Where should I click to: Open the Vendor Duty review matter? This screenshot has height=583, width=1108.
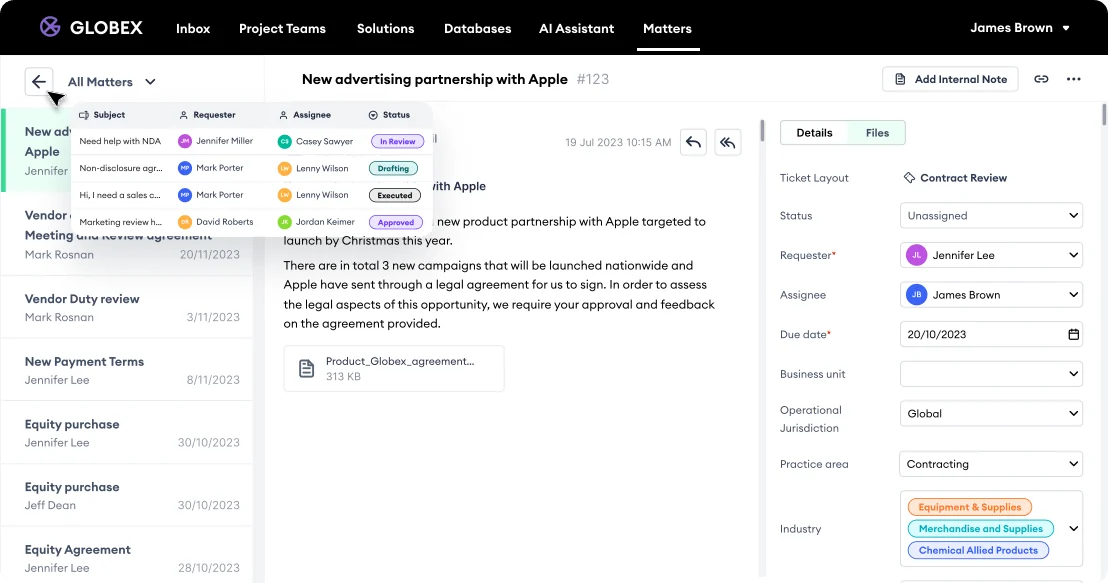tap(127, 307)
